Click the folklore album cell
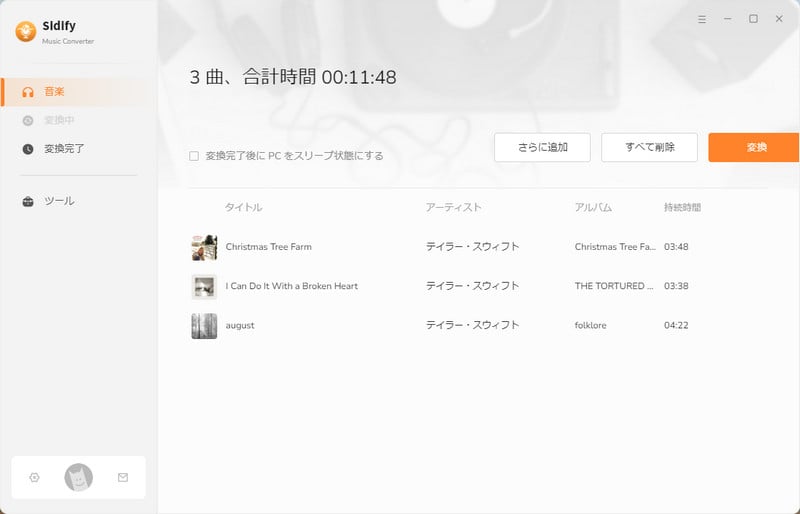The height and width of the screenshot is (514, 800). click(x=590, y=326)
